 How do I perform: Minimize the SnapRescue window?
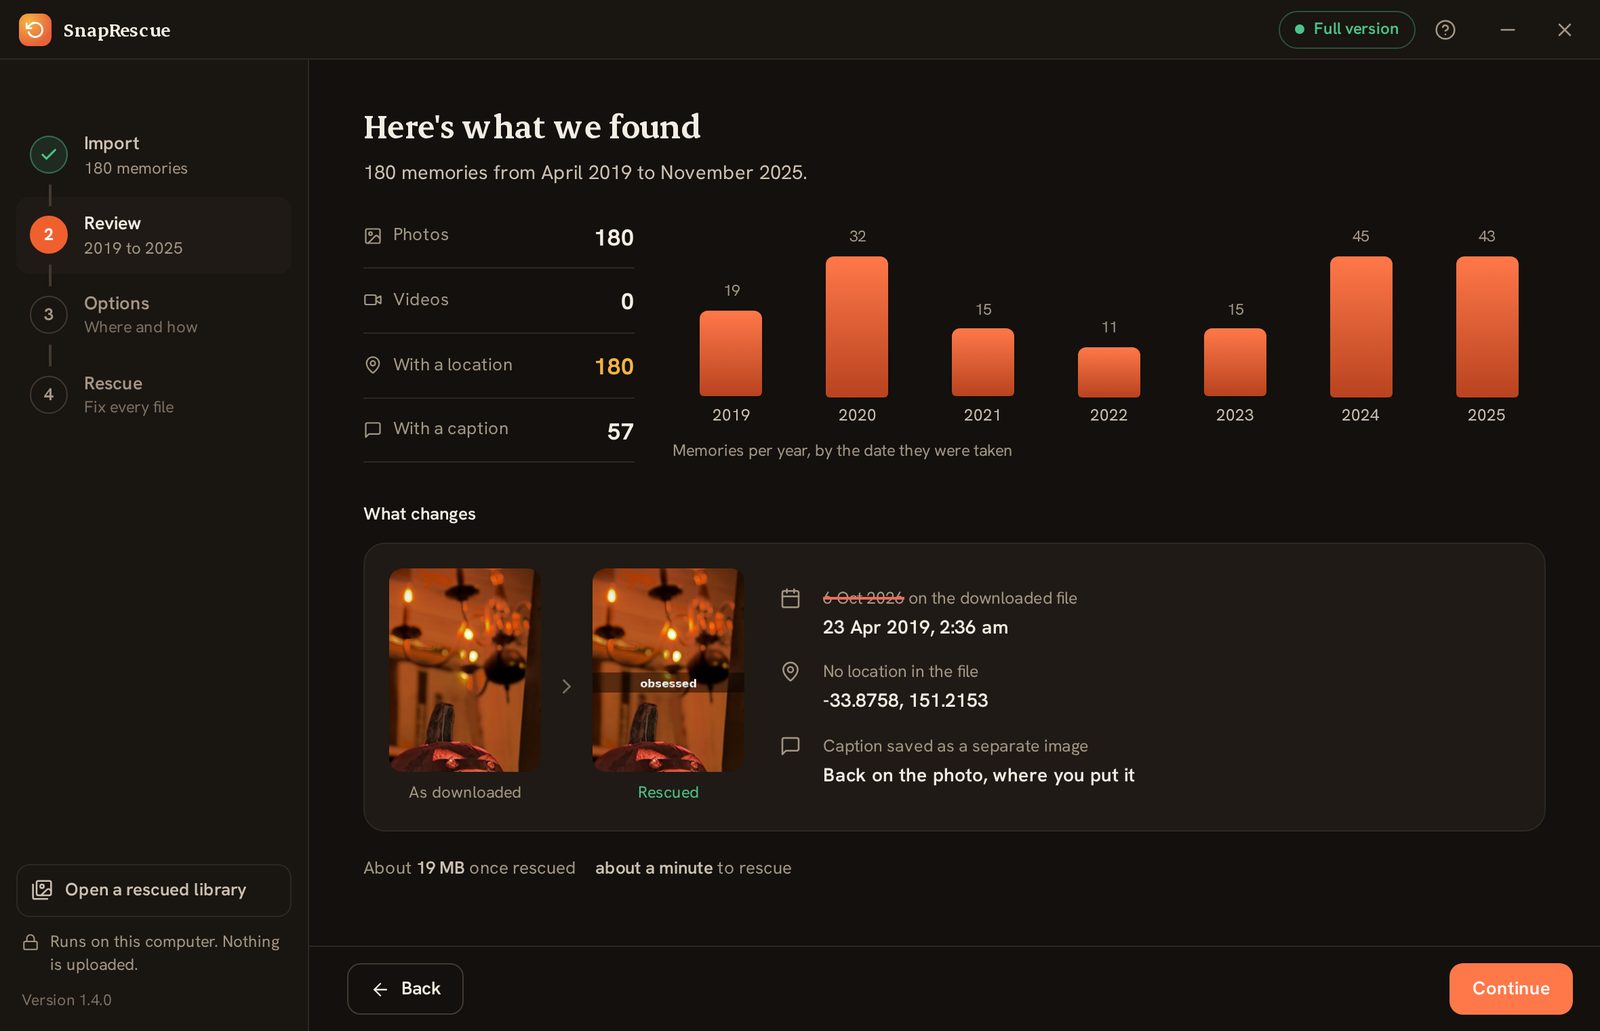tap(1507, 30)
